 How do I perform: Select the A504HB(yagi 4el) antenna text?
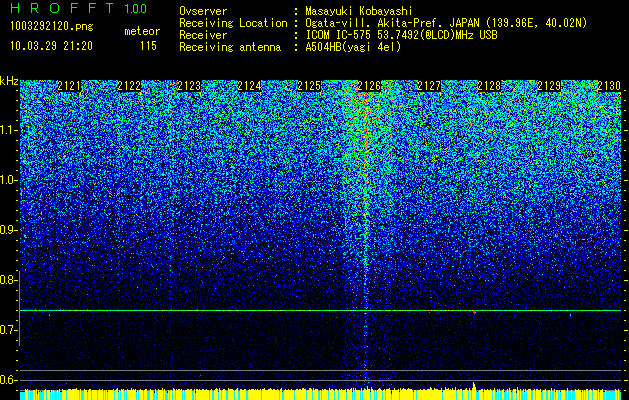353,47
